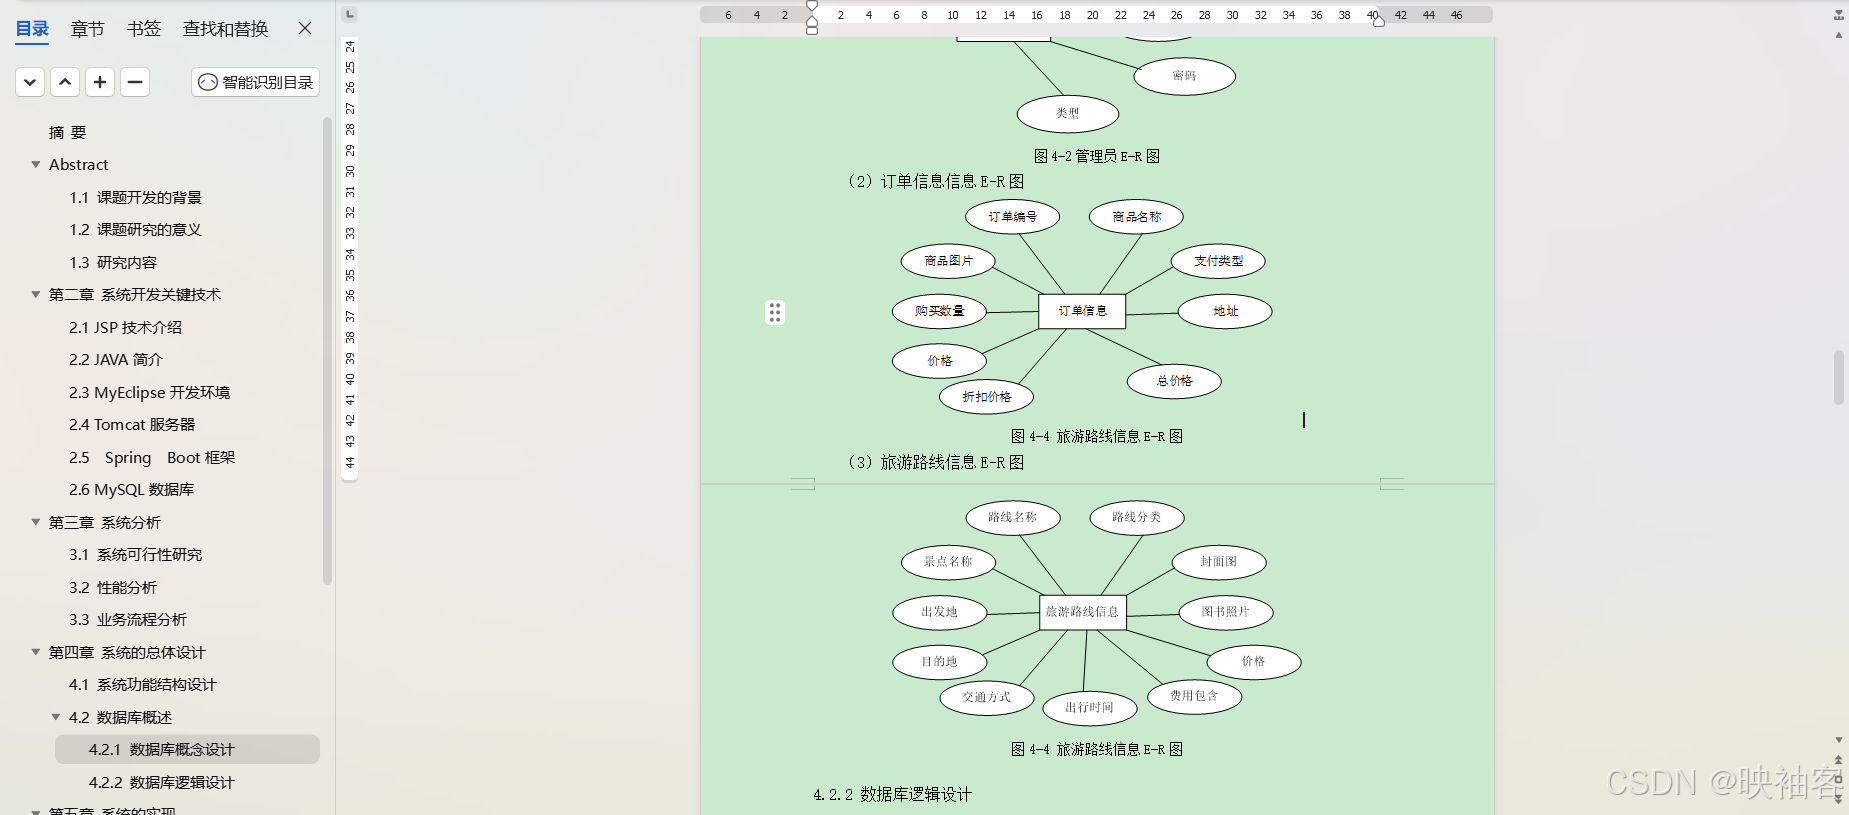Collapse the Abstract outline node
The height and width of the screenshot is (815, 1849).
point(36,164)
